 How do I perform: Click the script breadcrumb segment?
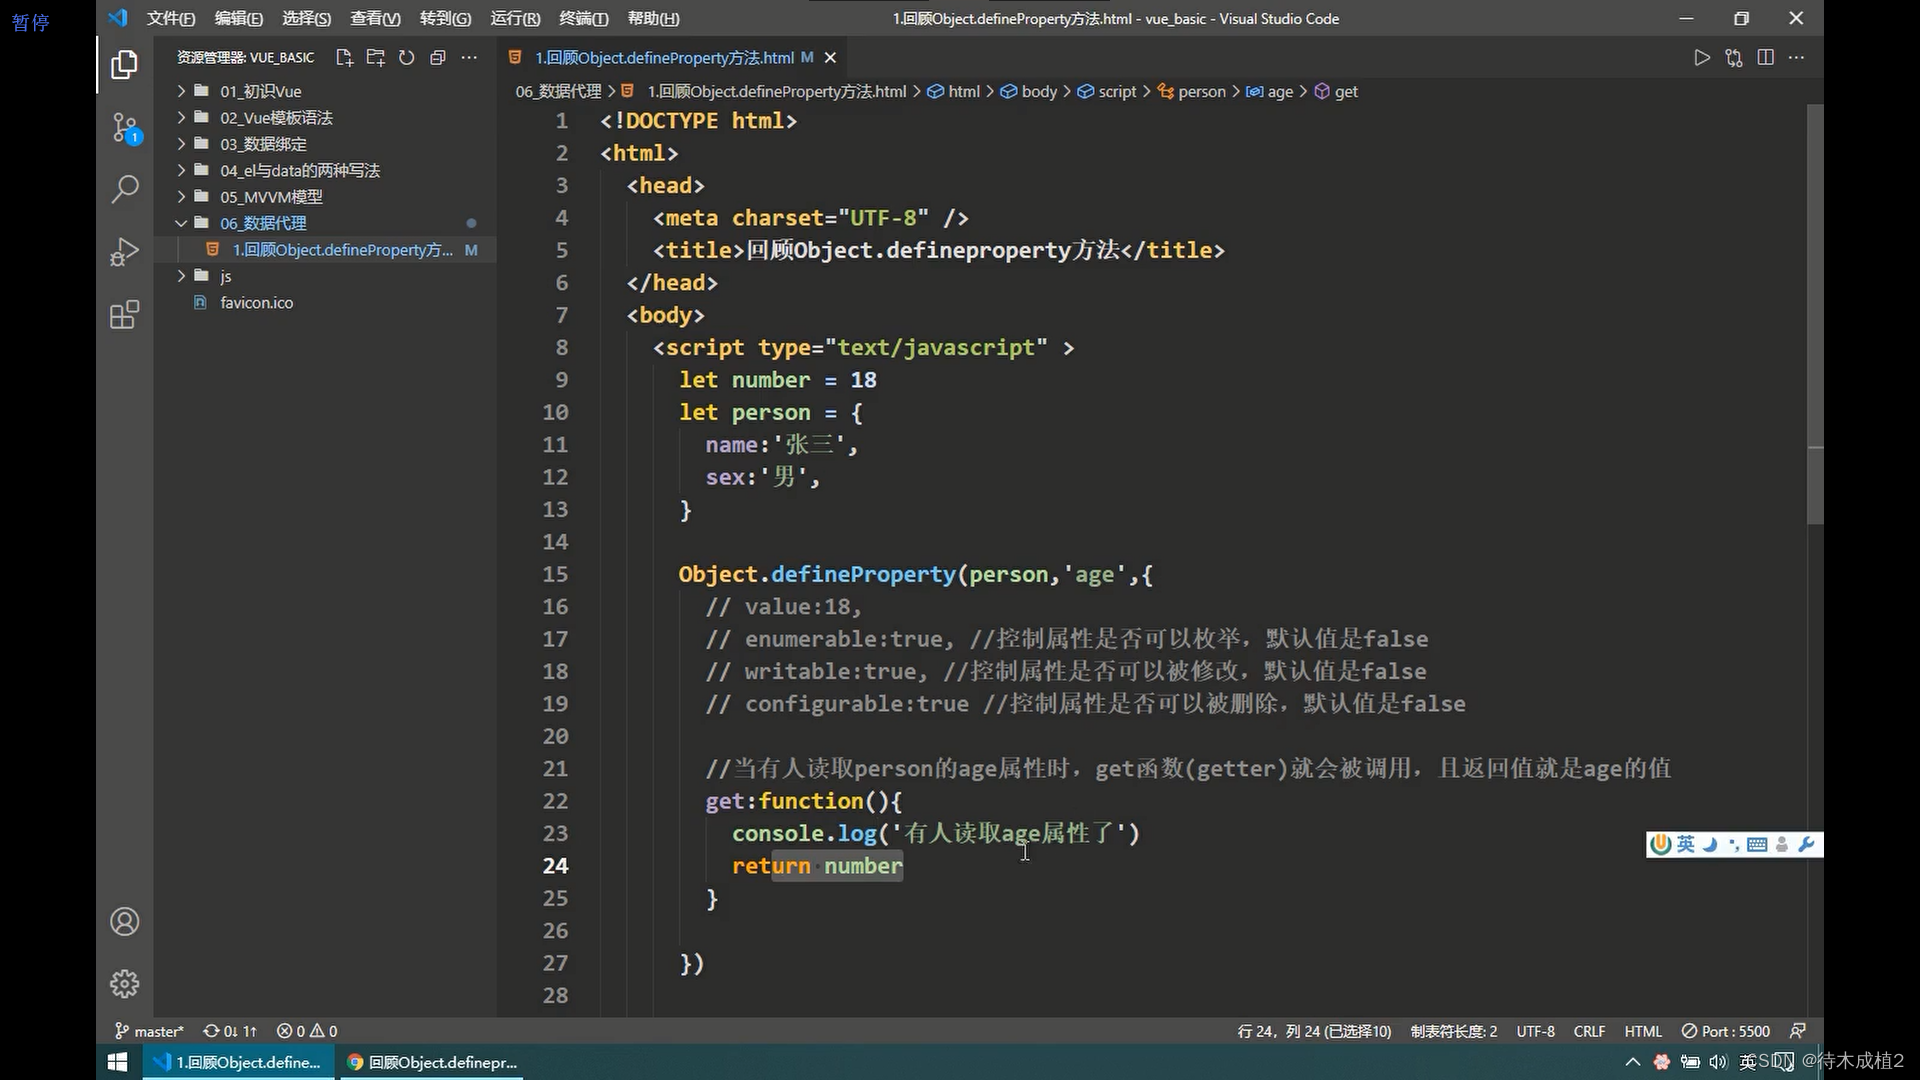tap(1107, 92)
